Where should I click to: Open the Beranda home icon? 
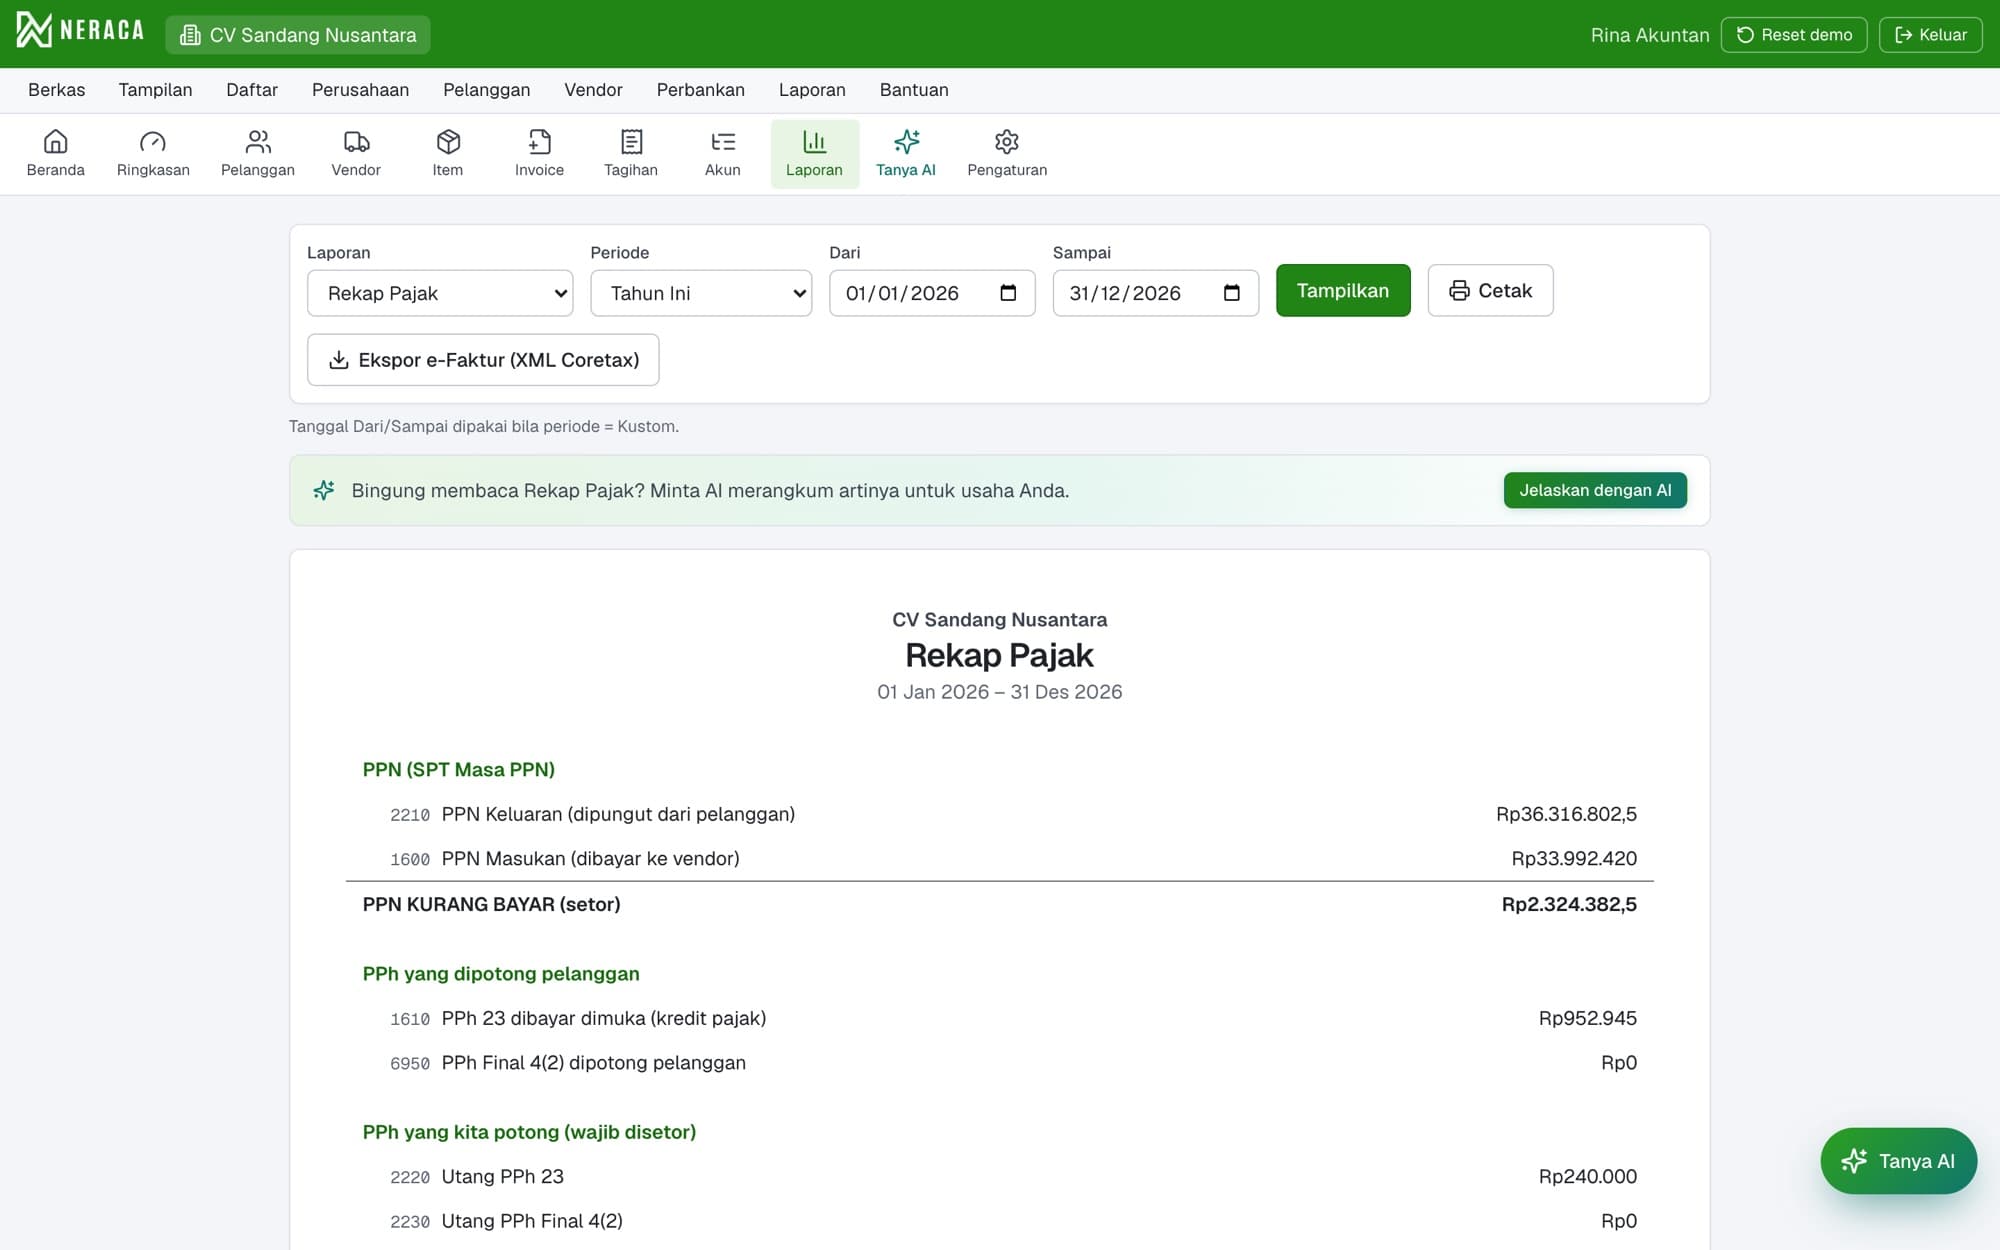(55, 154)
